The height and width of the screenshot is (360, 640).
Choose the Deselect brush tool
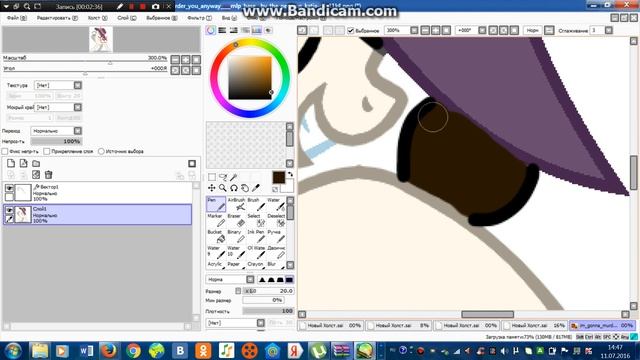(x=276, y=220)
